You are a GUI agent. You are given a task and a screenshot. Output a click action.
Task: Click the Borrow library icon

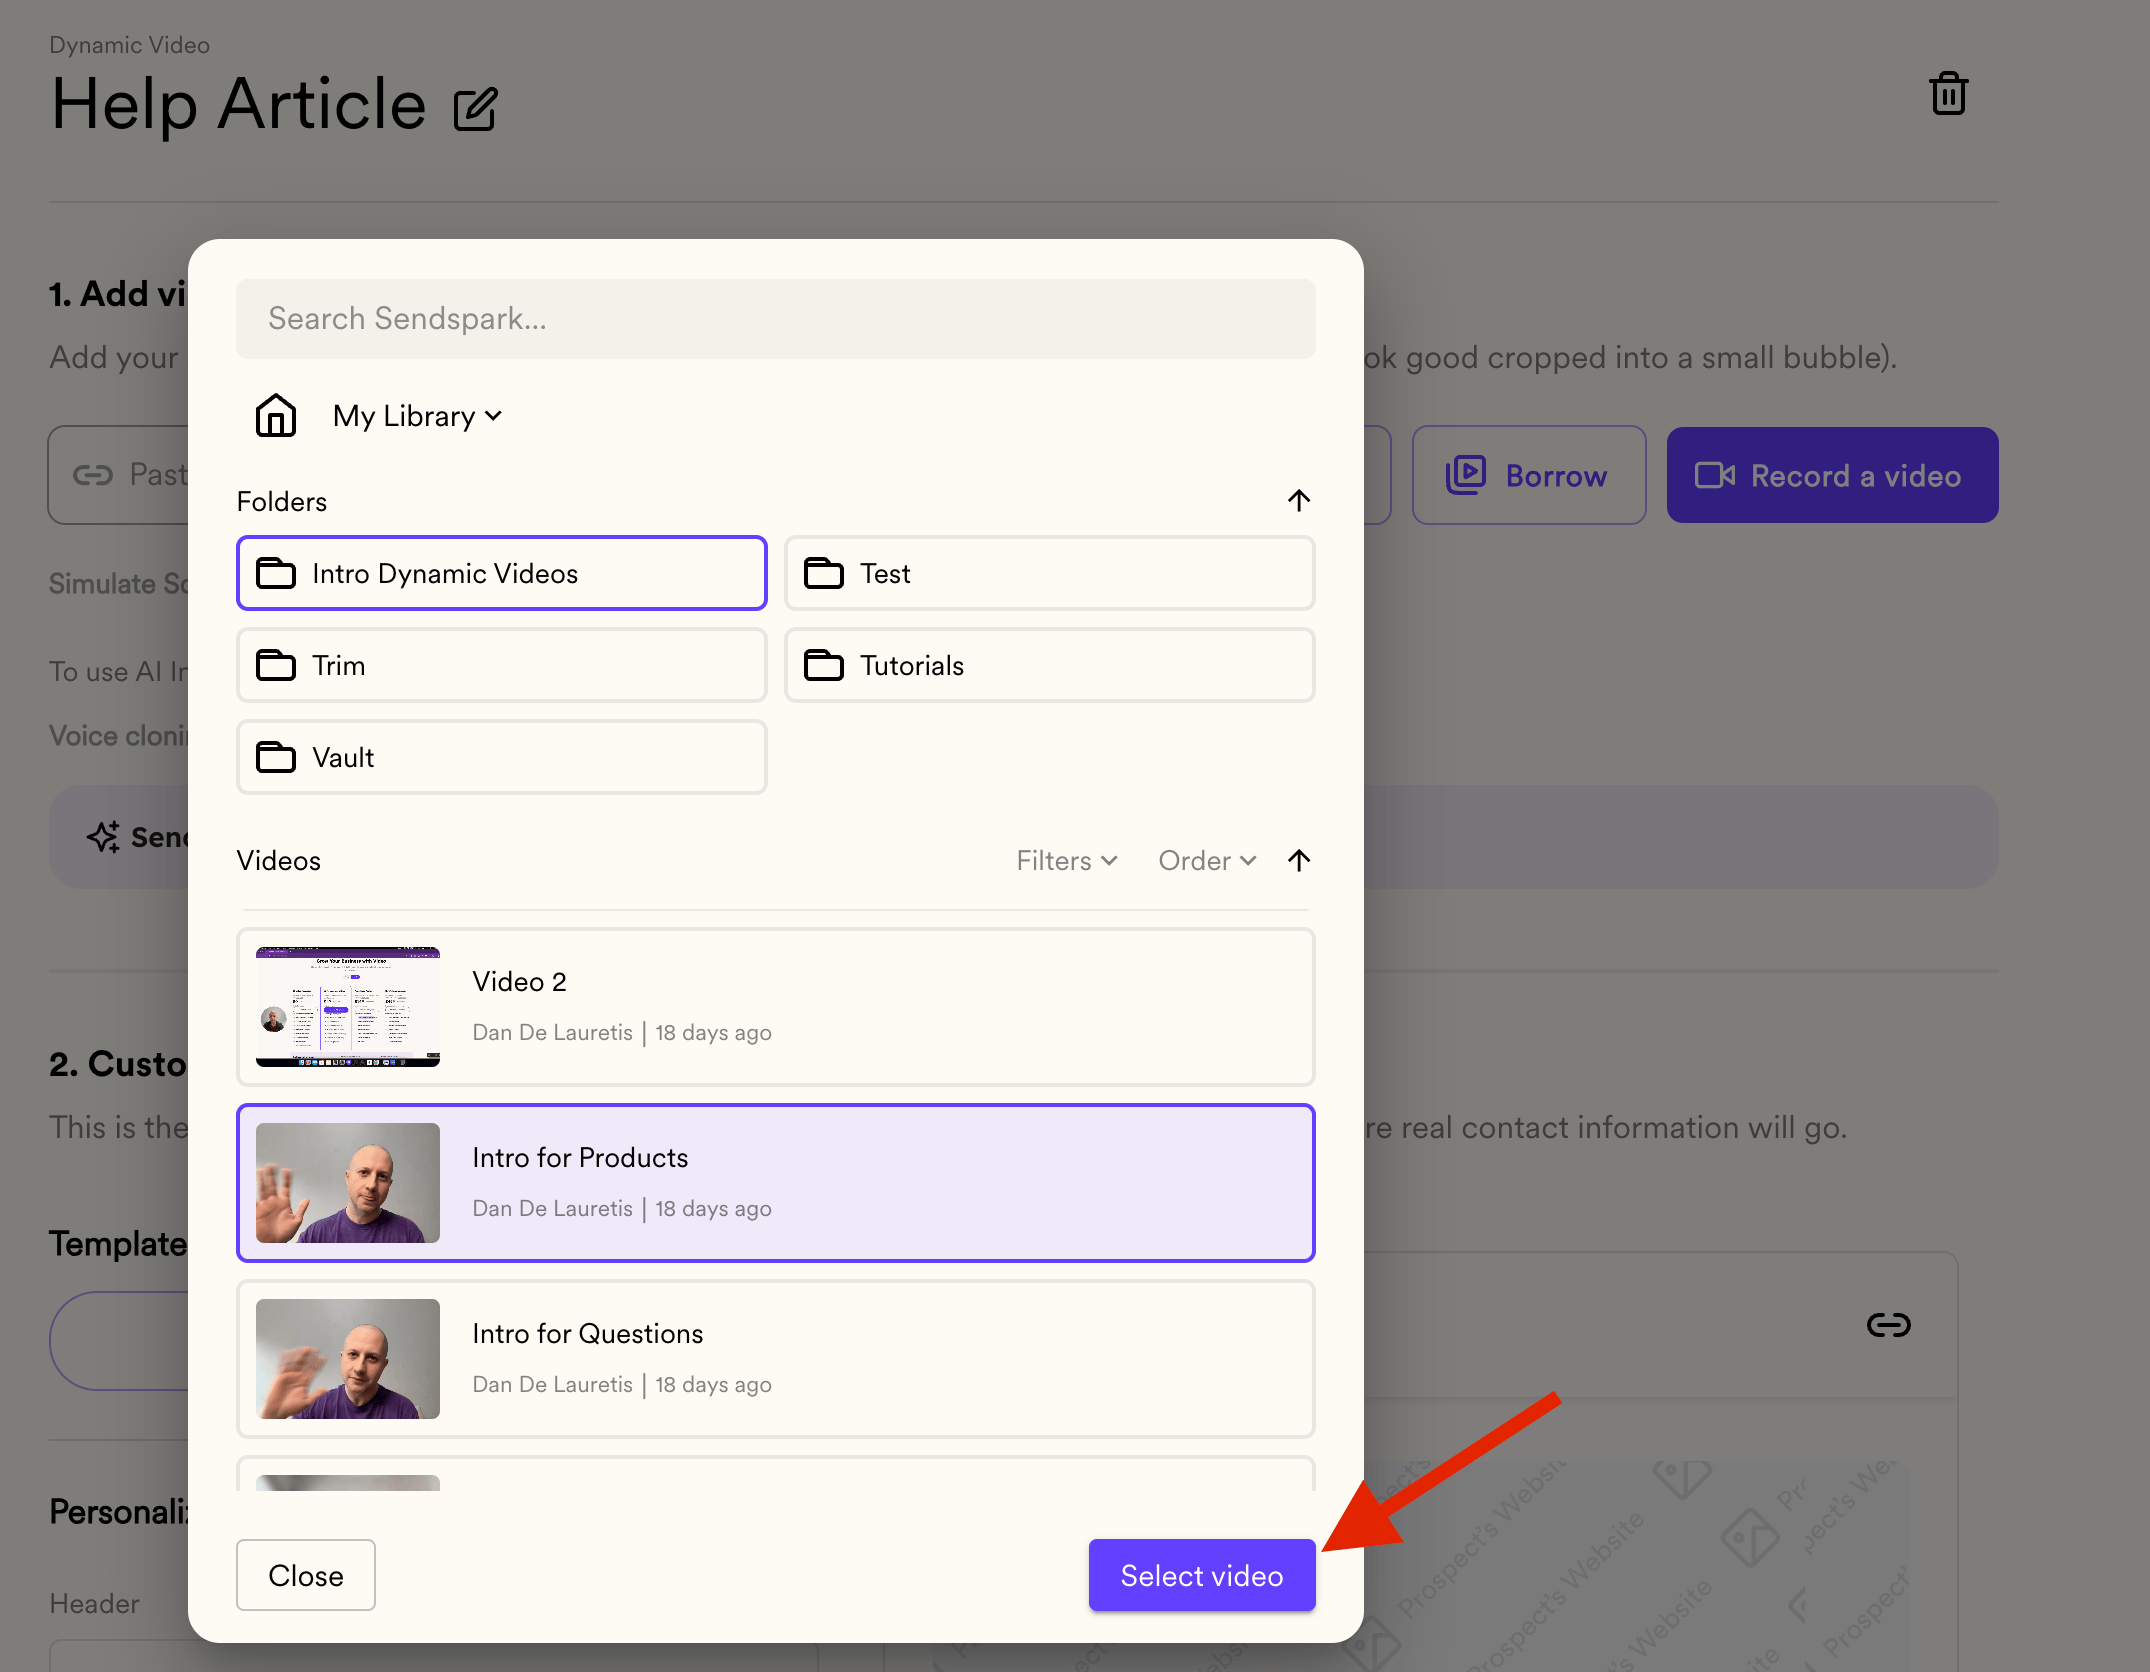(x=1466, y=474)
